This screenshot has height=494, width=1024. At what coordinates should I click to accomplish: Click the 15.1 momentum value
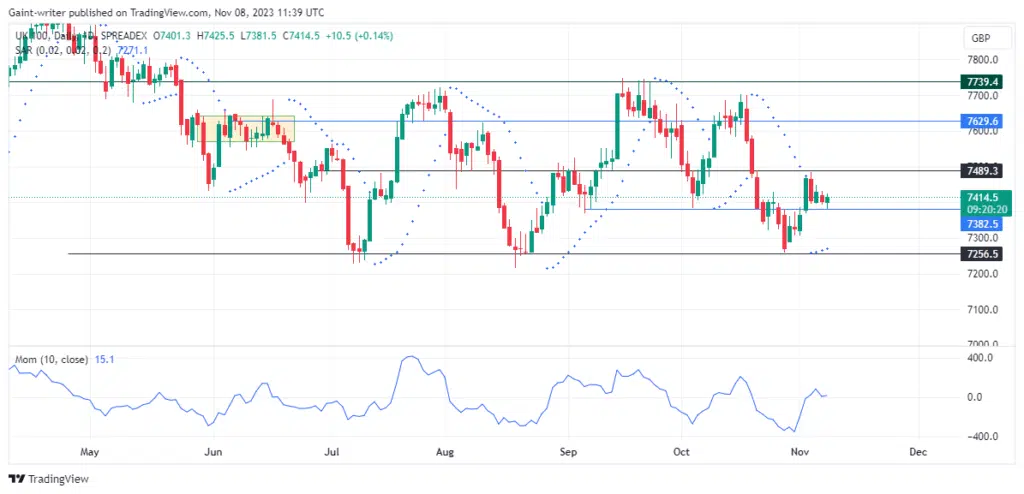point(105,359)
